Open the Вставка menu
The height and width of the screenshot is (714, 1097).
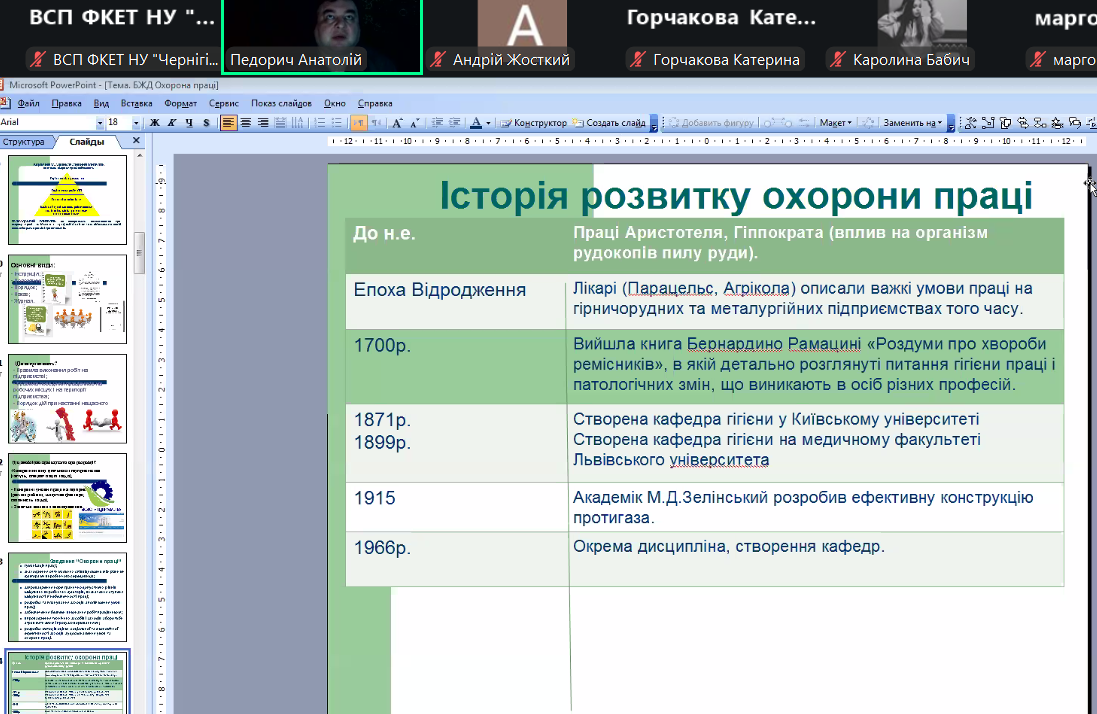(x=137, y=103)
